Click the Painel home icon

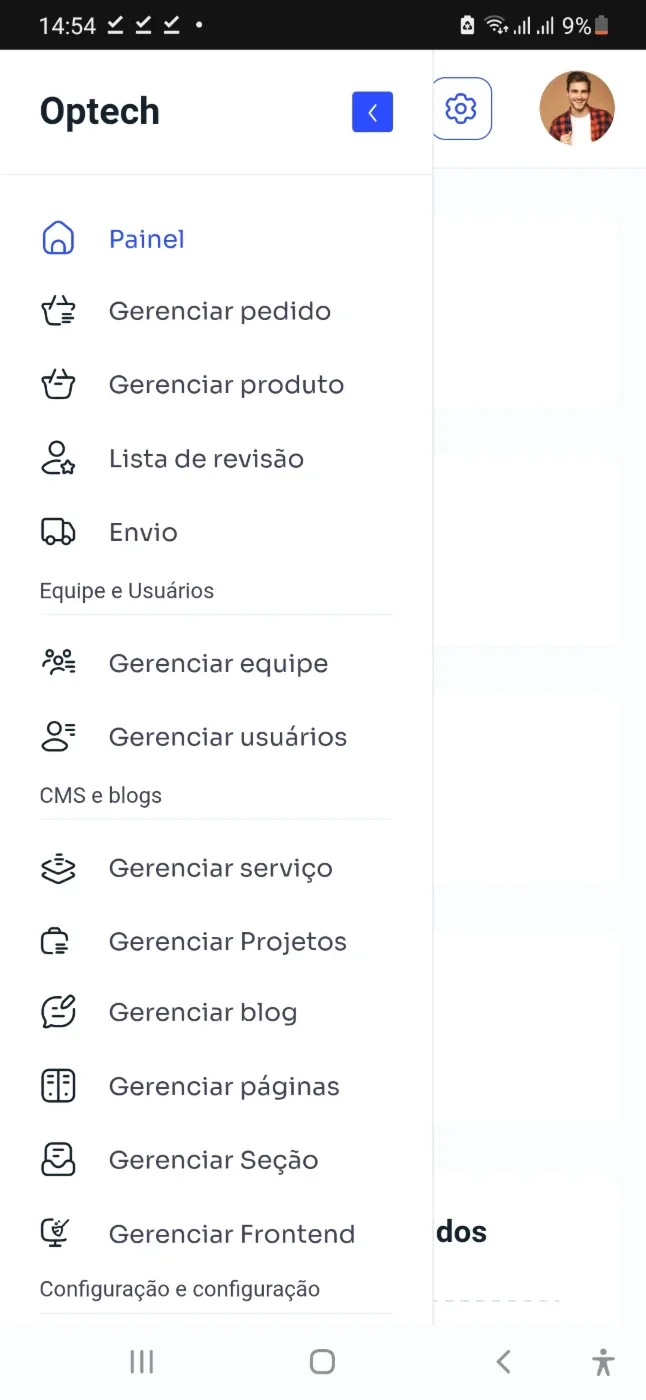point(58,238)
